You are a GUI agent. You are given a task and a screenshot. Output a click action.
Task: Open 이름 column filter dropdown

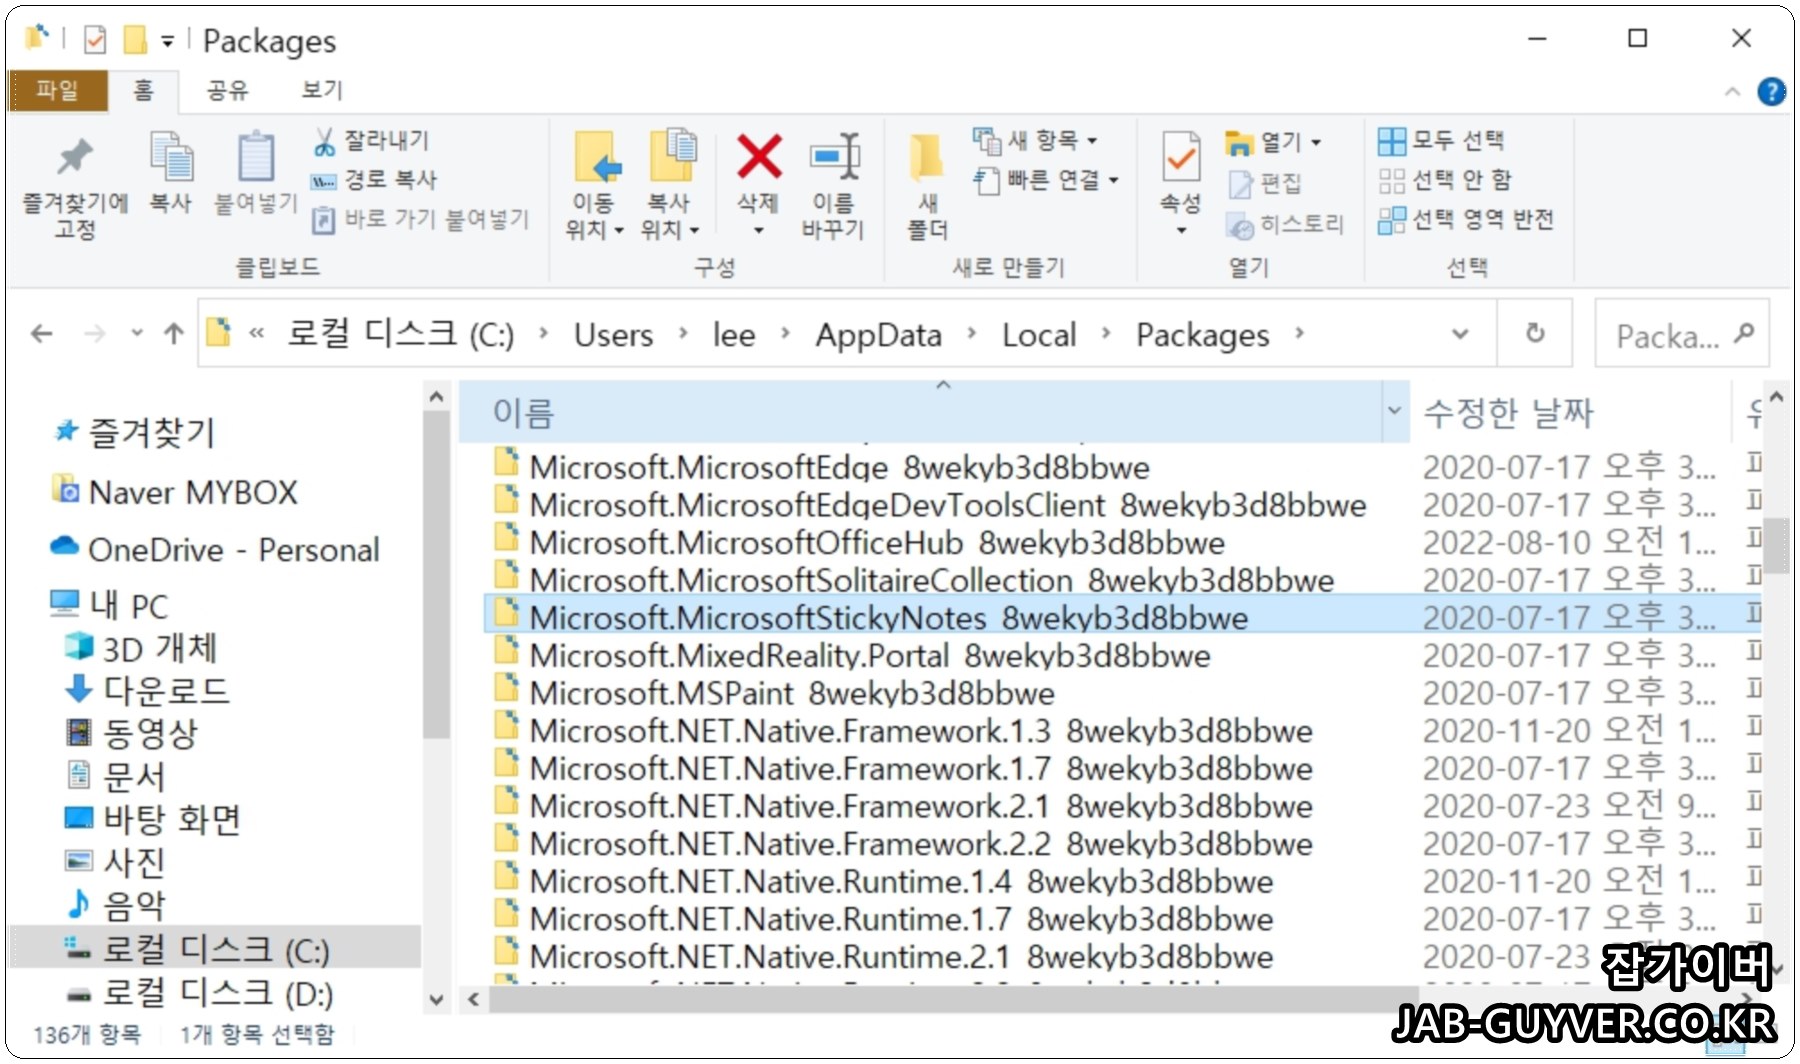pos(1394,410)
